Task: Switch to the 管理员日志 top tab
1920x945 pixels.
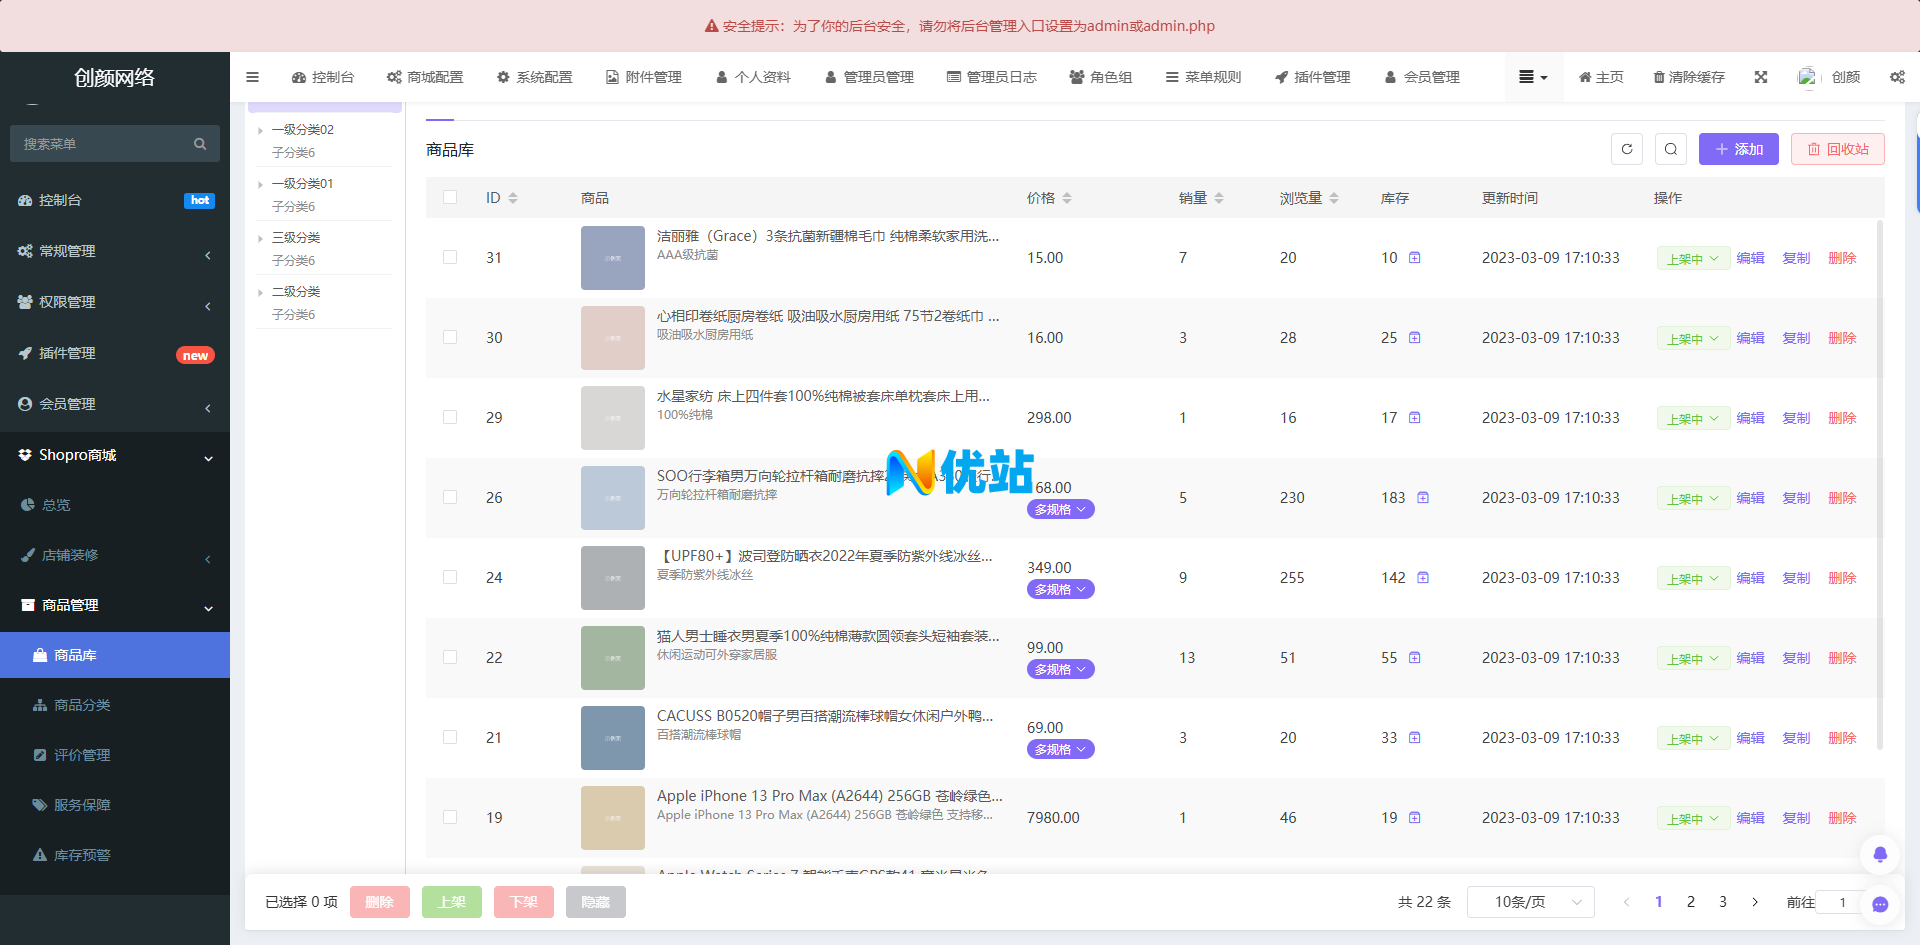Action: coord(992,77)
